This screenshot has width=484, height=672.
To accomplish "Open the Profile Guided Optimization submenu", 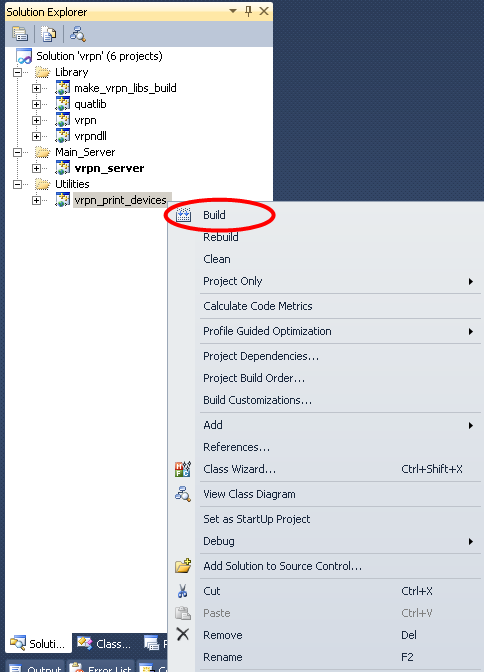I will (326, 331).
